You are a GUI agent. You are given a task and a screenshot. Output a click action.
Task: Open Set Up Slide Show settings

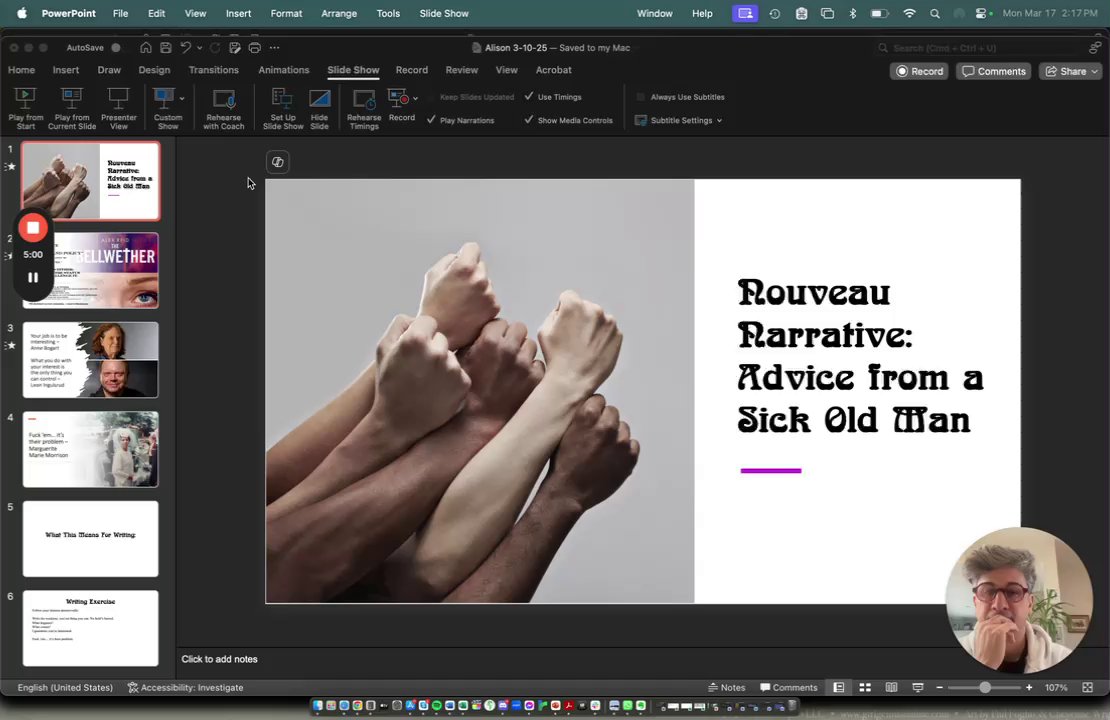[283, 99]
